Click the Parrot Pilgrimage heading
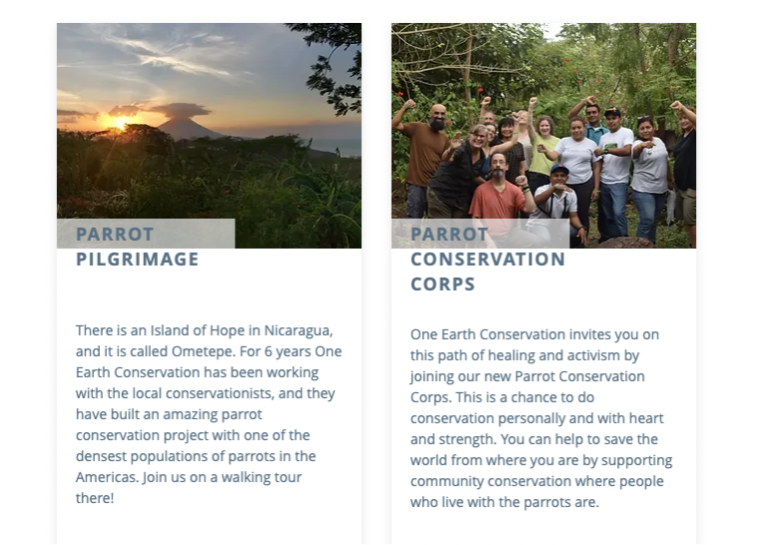 coord(137,247)
